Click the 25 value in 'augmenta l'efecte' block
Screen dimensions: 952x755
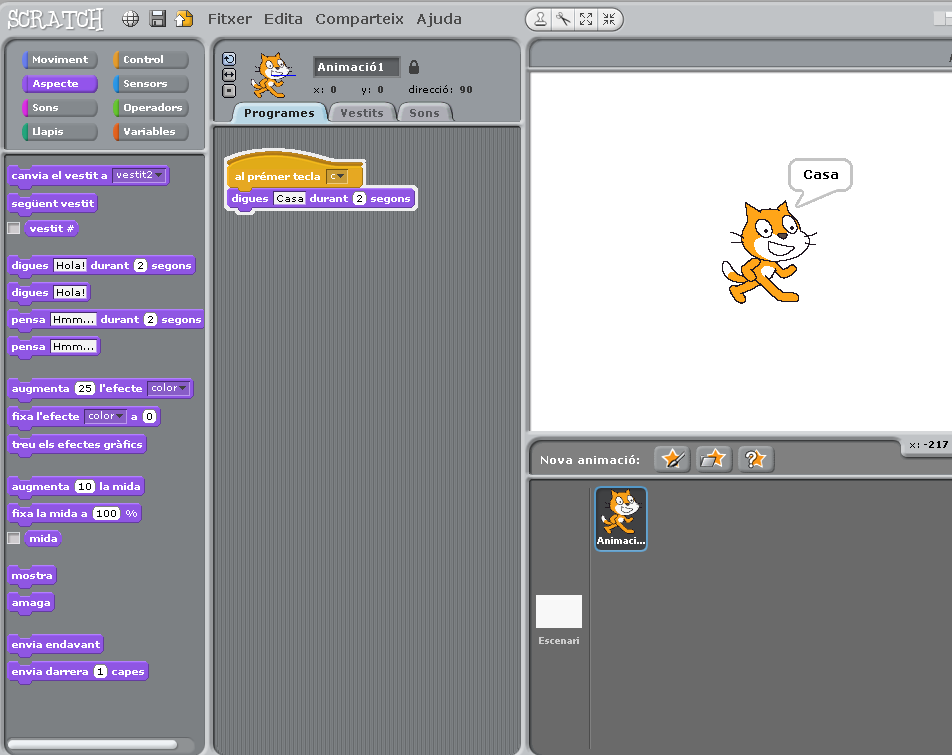pyautogui.click(x=84, y=388)
